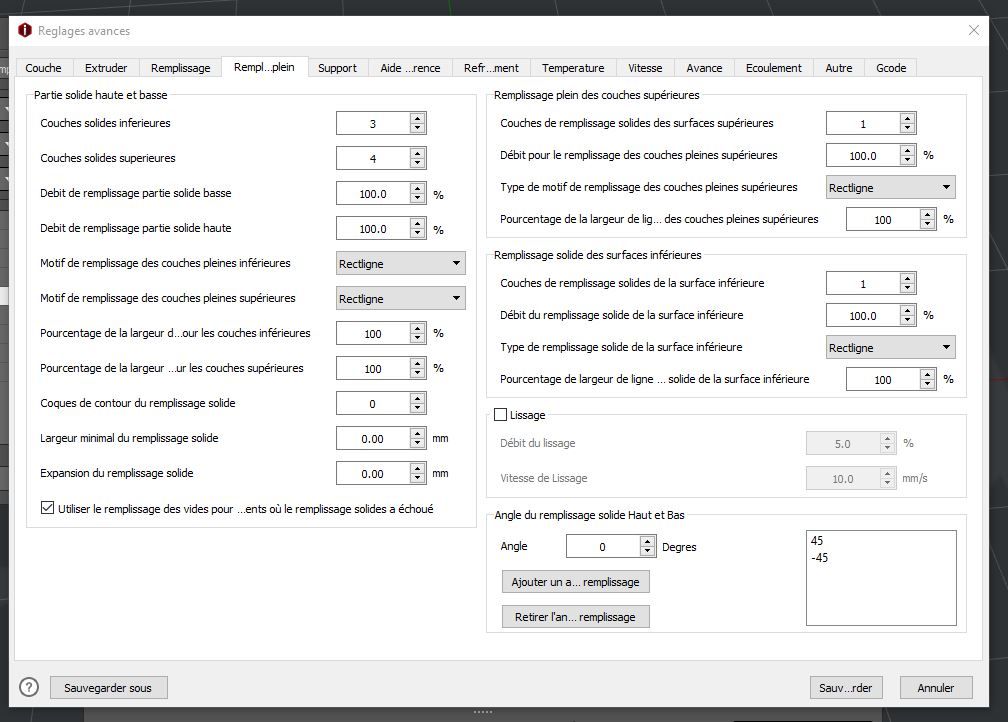Click the Annuler button

[935, 687]
